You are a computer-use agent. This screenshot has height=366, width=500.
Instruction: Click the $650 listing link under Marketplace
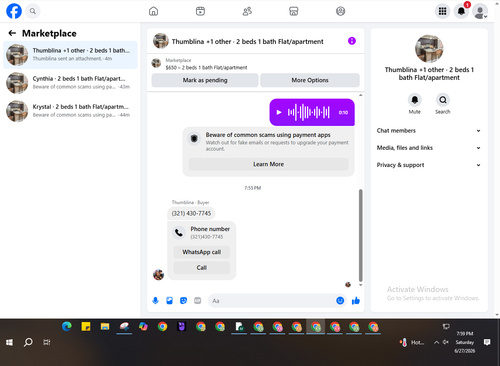206,67
